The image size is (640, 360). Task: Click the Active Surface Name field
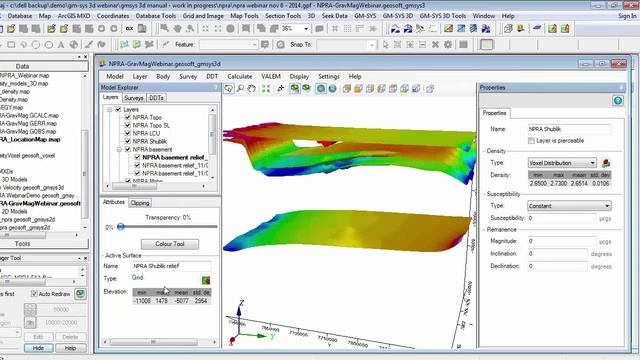[171, 266]
